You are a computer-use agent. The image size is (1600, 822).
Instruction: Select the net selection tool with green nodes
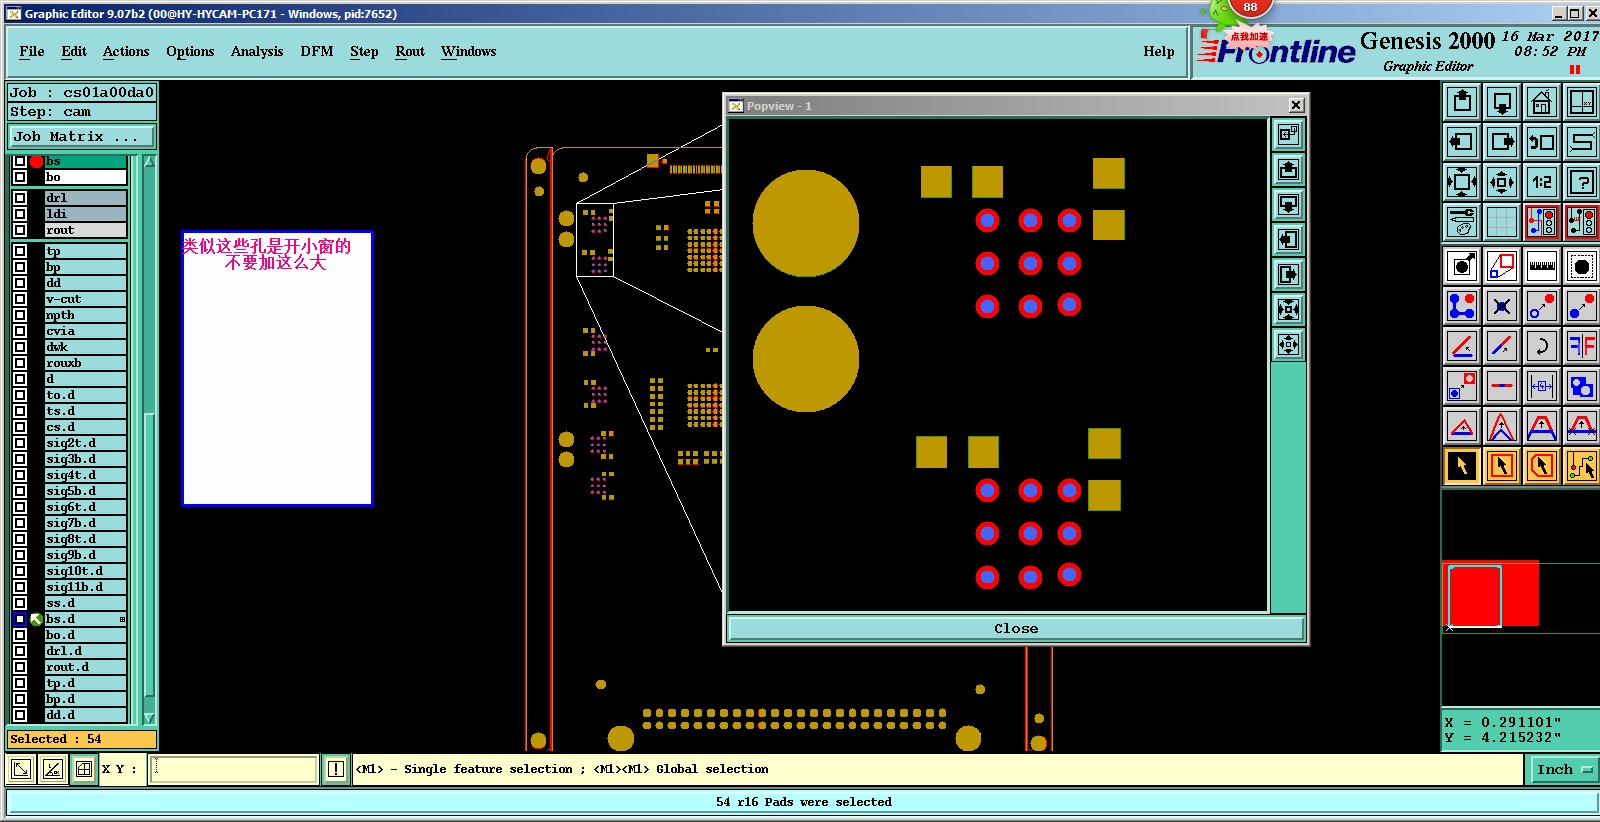1582,466
